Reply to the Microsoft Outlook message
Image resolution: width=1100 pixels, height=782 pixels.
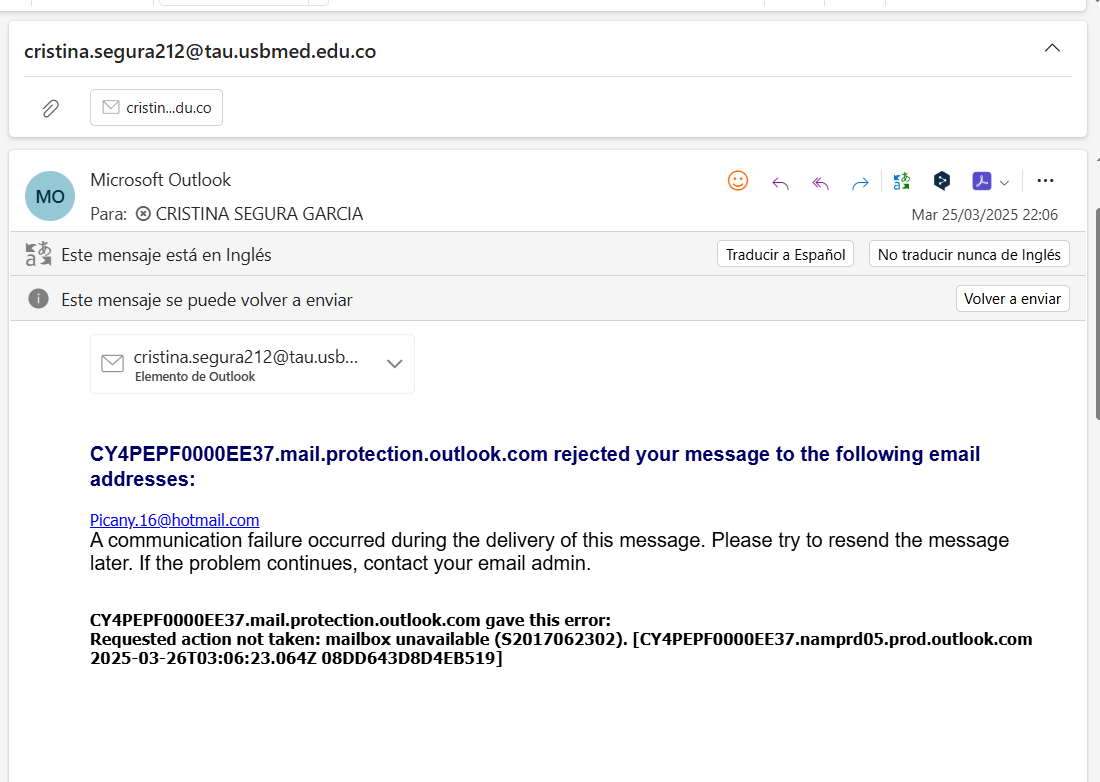tap(780, 183)
